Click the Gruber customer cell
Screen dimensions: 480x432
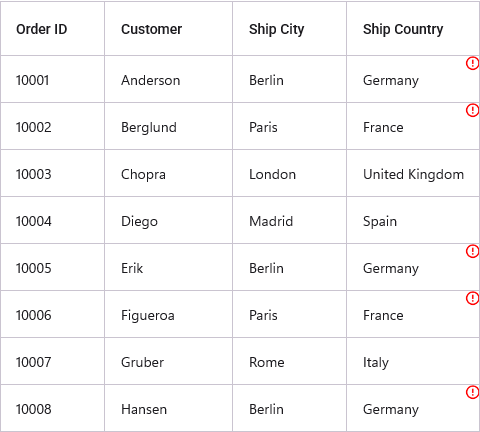tap(168, 361)
